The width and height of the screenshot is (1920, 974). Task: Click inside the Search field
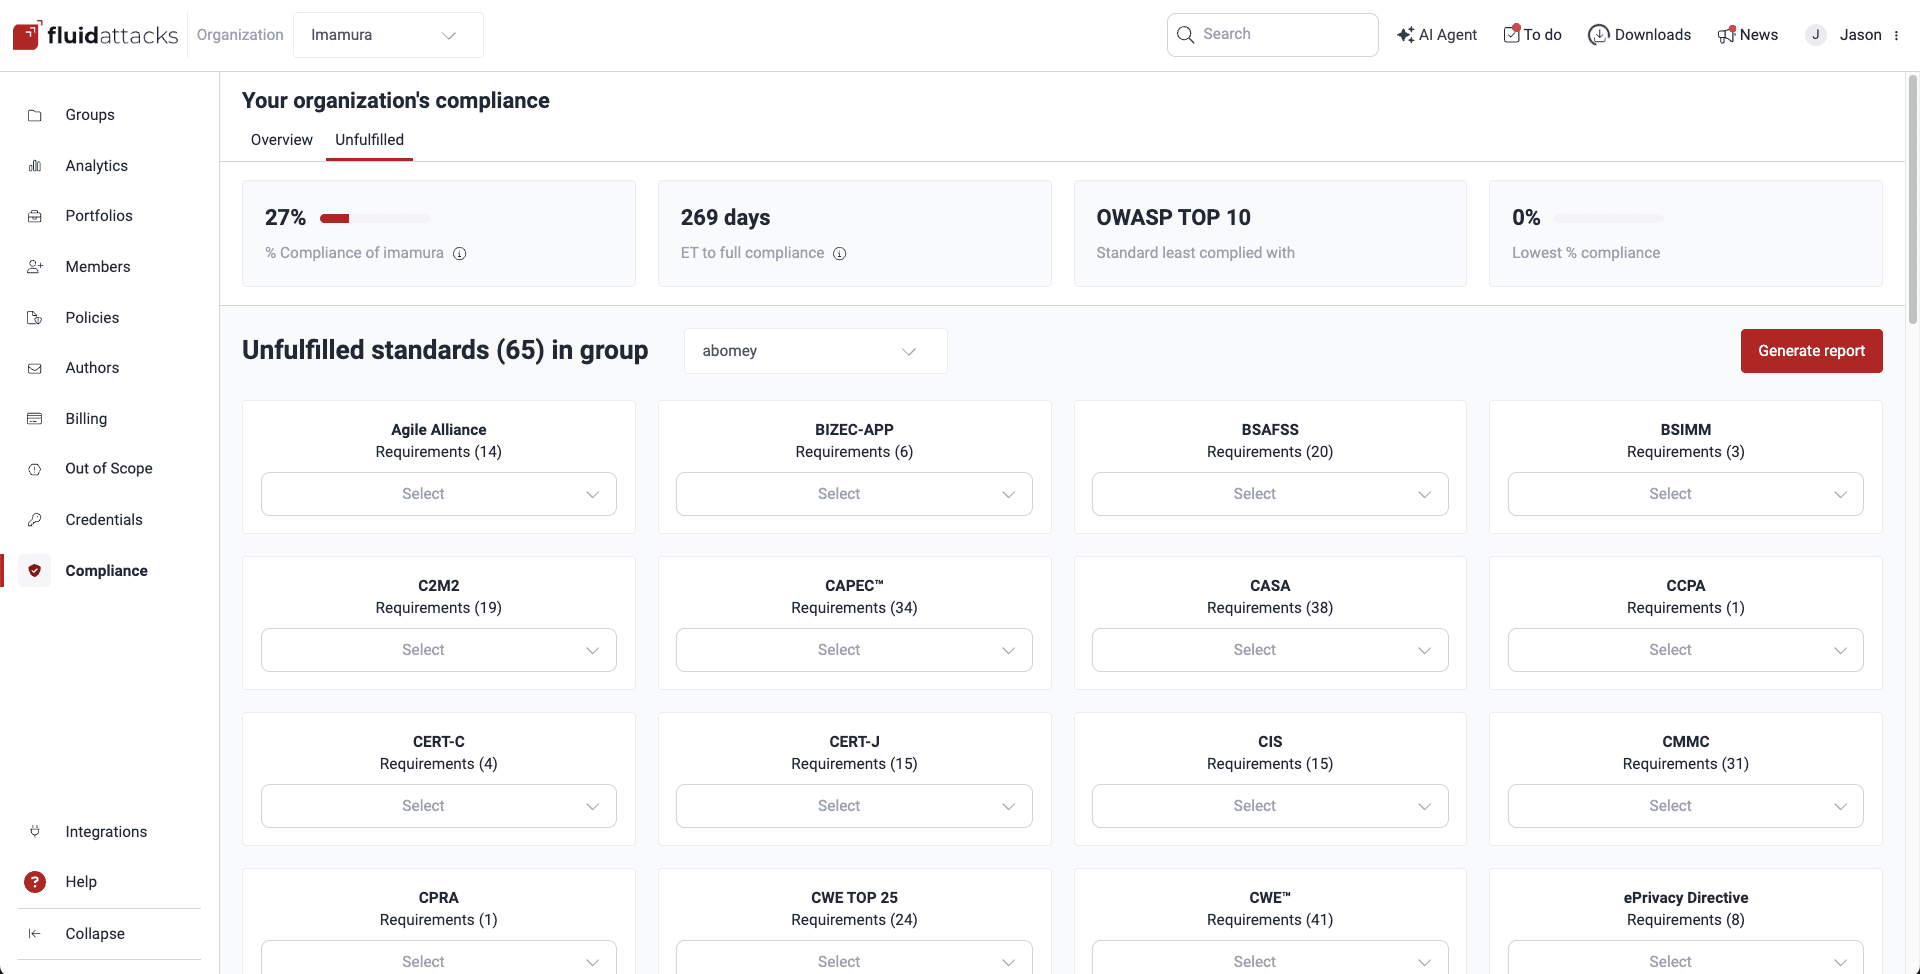coord(1272,34)
